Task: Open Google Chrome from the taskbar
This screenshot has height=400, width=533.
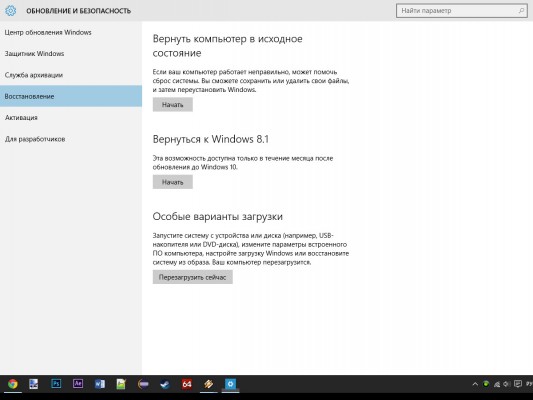Action: (x=13, y=384)
